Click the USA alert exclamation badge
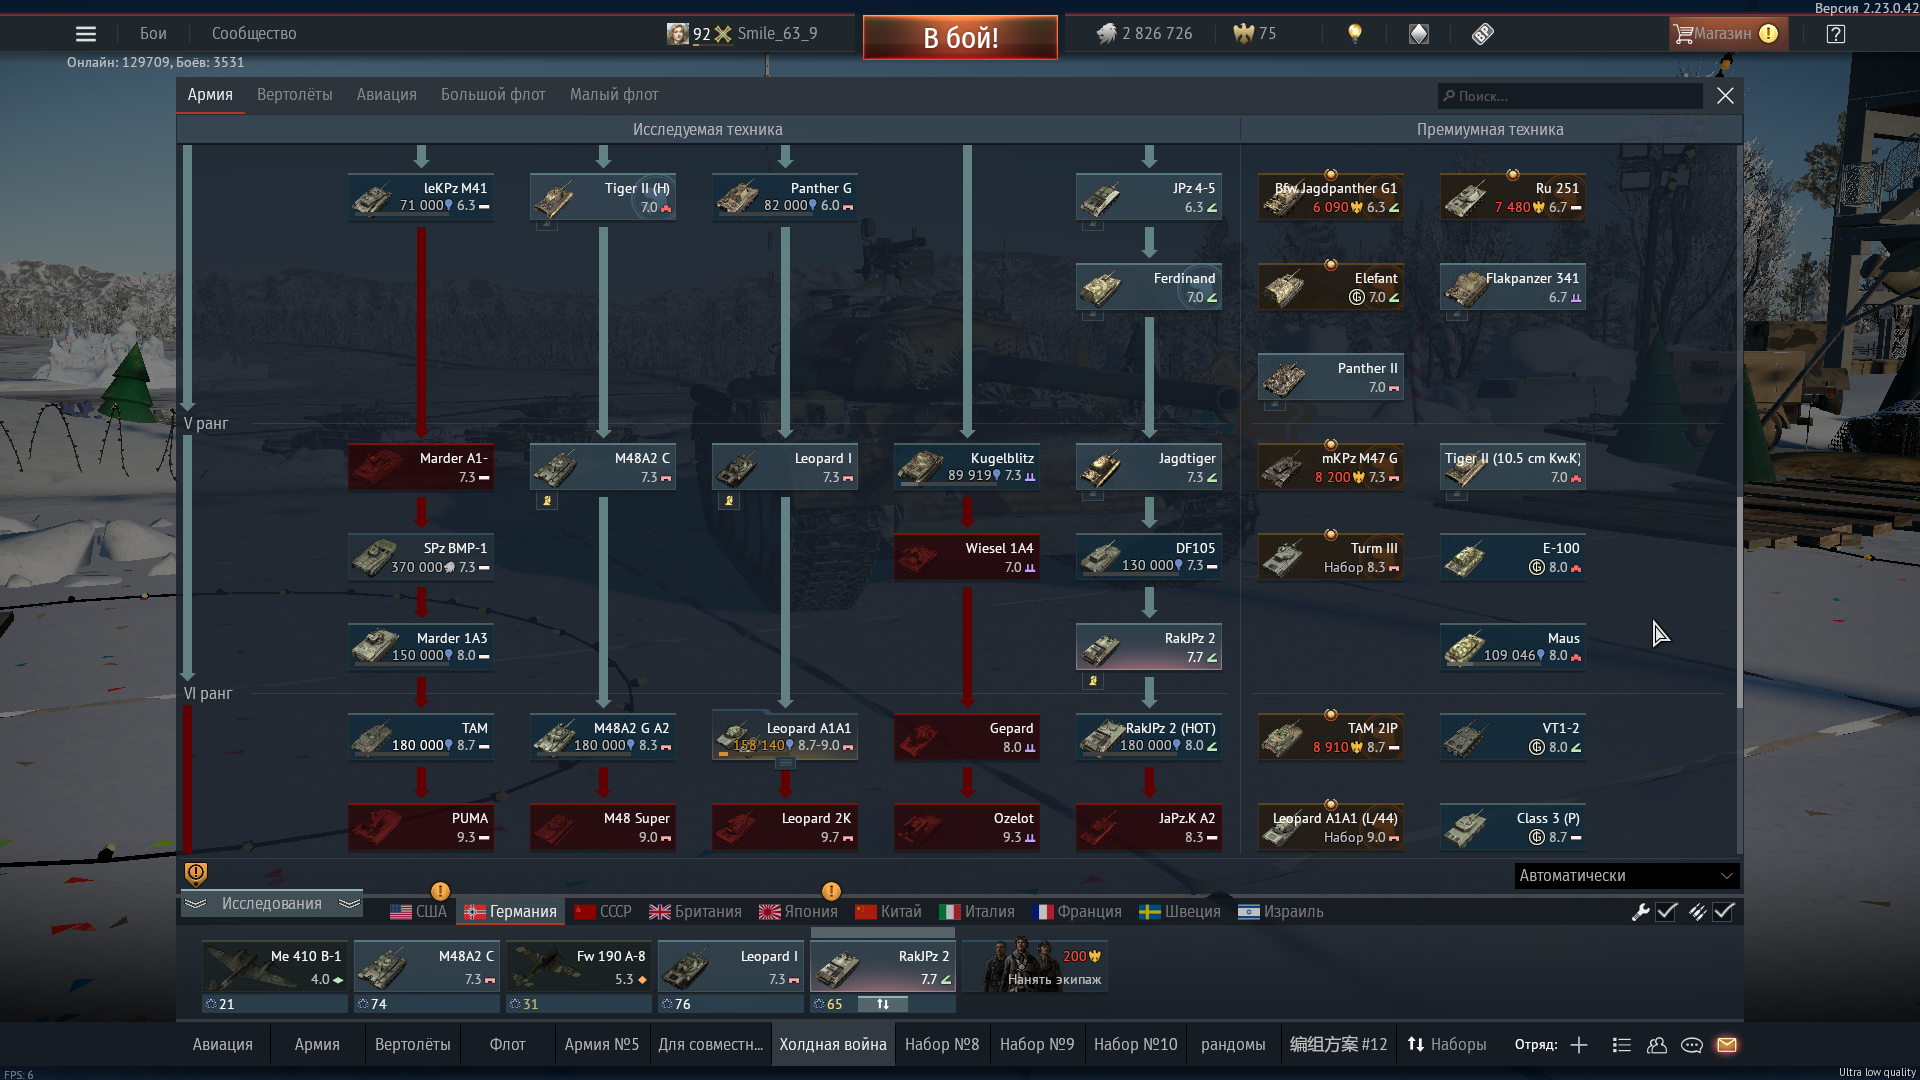Screen dimensions: 1920x1080 pos(440,891)
